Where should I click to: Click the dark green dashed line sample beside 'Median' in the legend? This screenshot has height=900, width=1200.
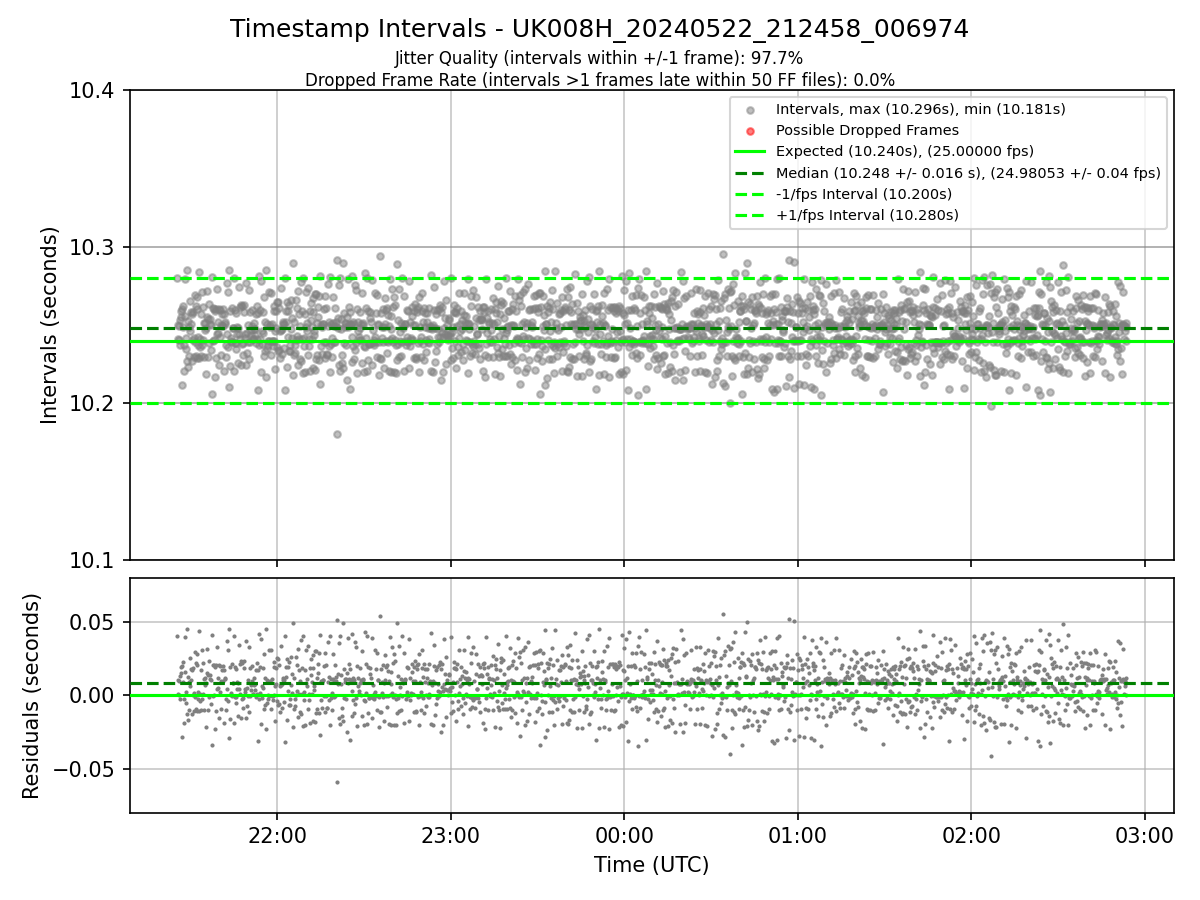(x=751, y=173)
